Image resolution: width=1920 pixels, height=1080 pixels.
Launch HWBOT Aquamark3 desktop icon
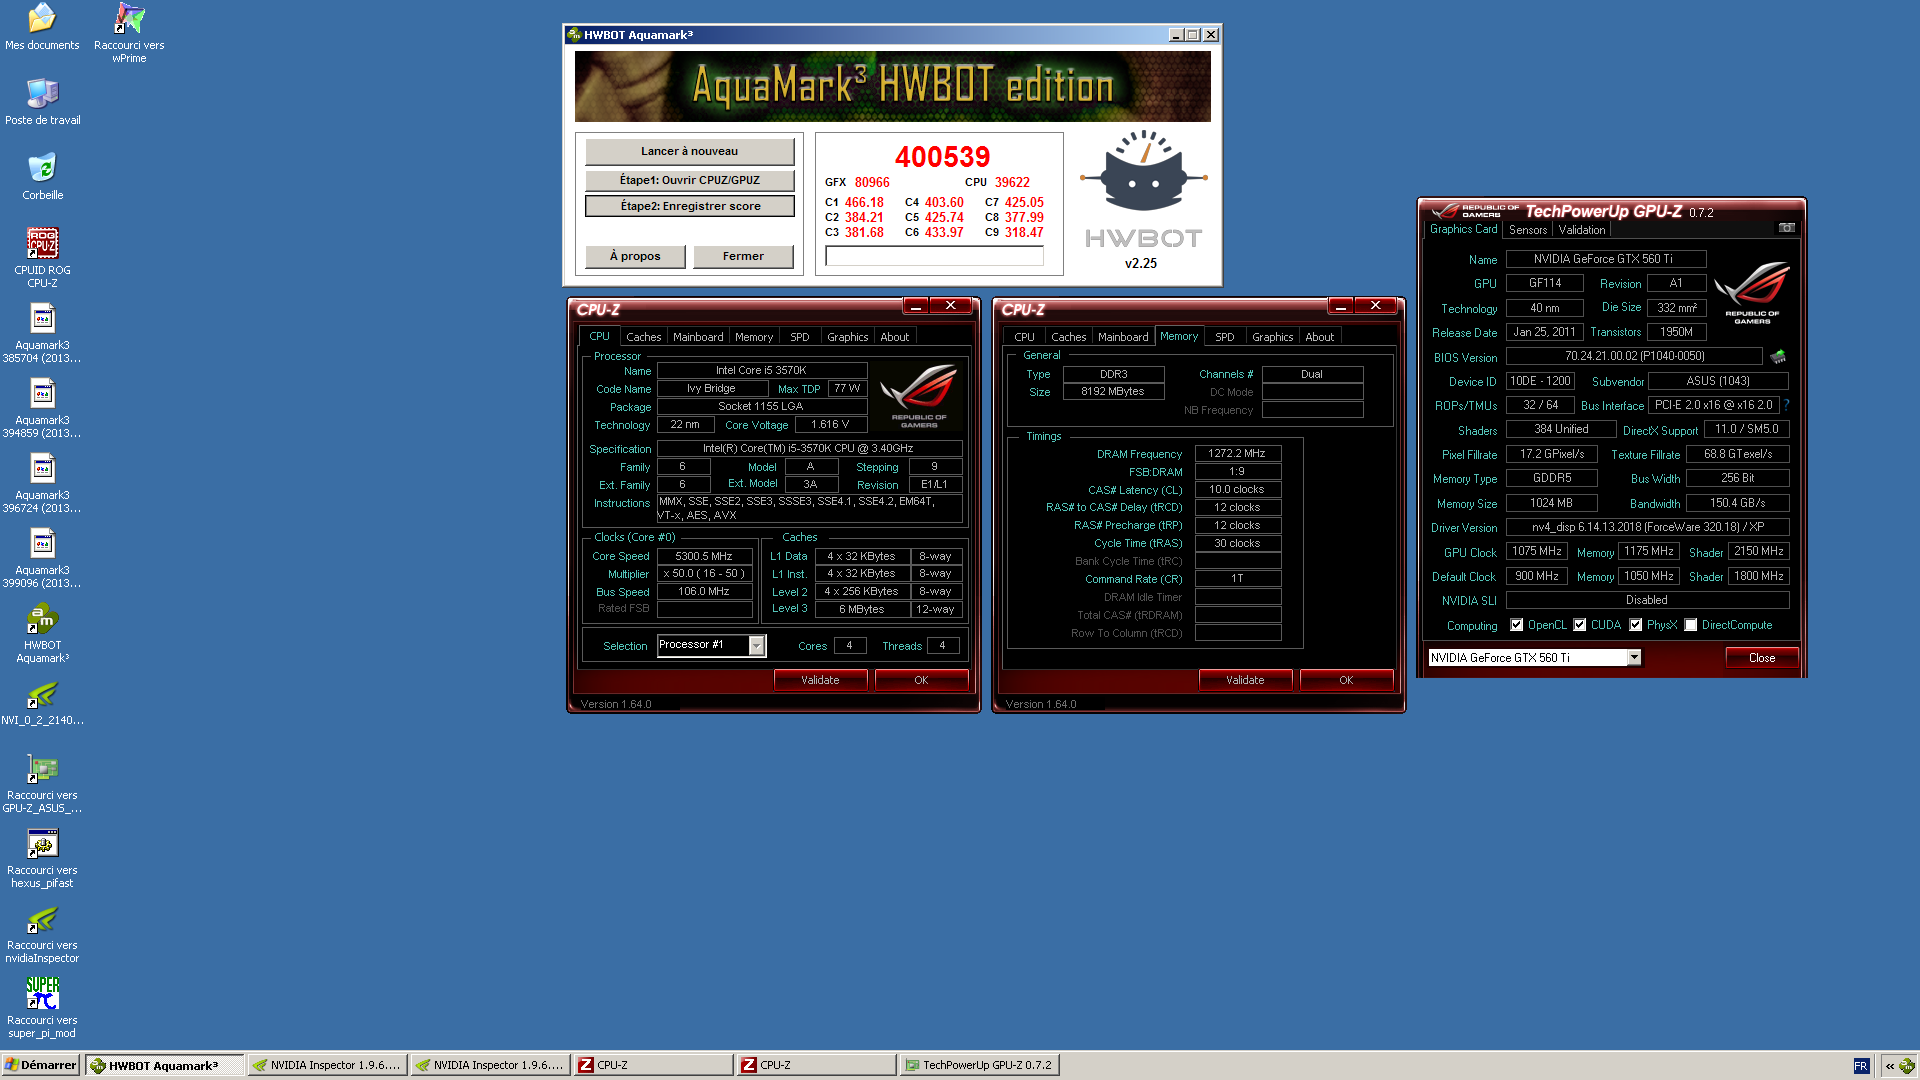pos(42,633)
